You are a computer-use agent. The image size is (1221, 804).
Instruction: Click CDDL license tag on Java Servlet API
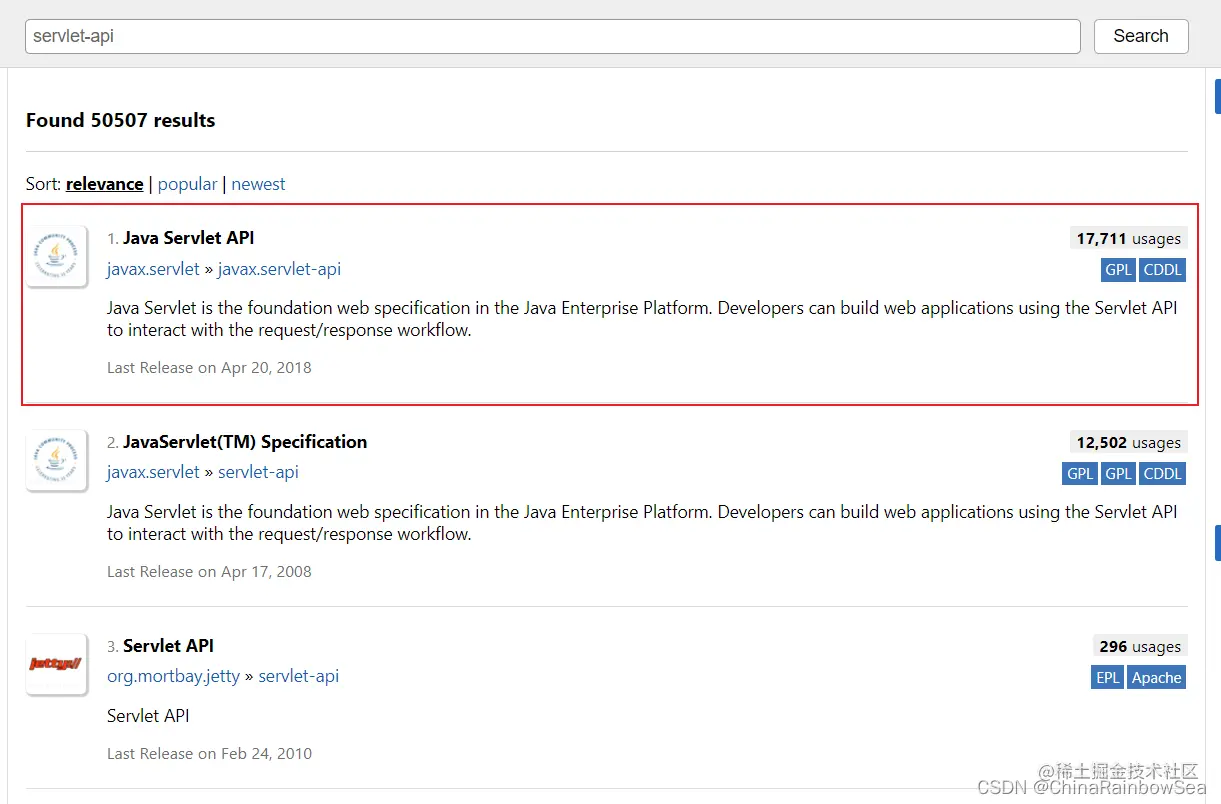[x=1162, y=270]
